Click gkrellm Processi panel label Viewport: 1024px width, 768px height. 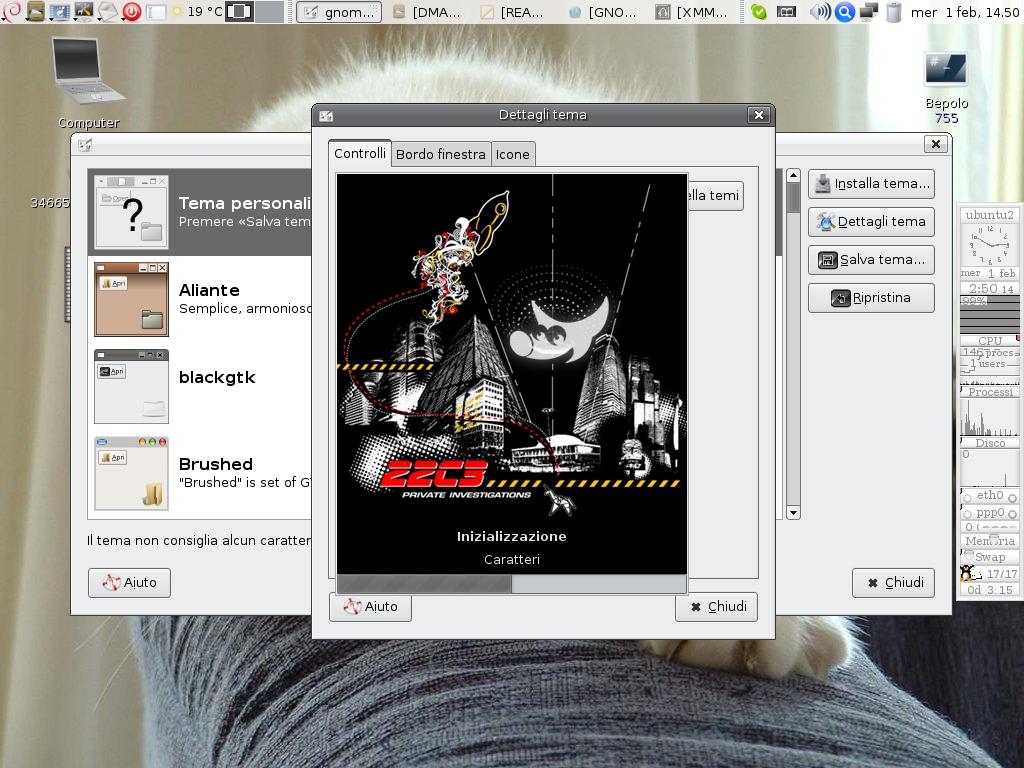pyautogui.click(x=990, y=392)
